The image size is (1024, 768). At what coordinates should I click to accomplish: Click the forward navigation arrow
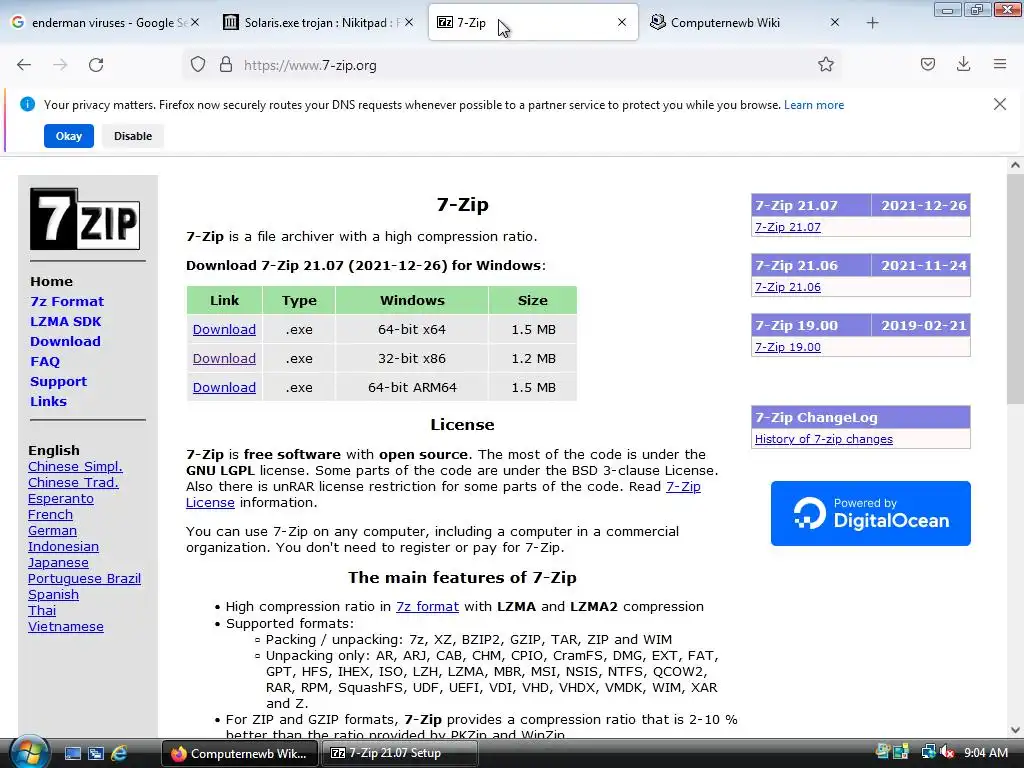pos(60,65)
